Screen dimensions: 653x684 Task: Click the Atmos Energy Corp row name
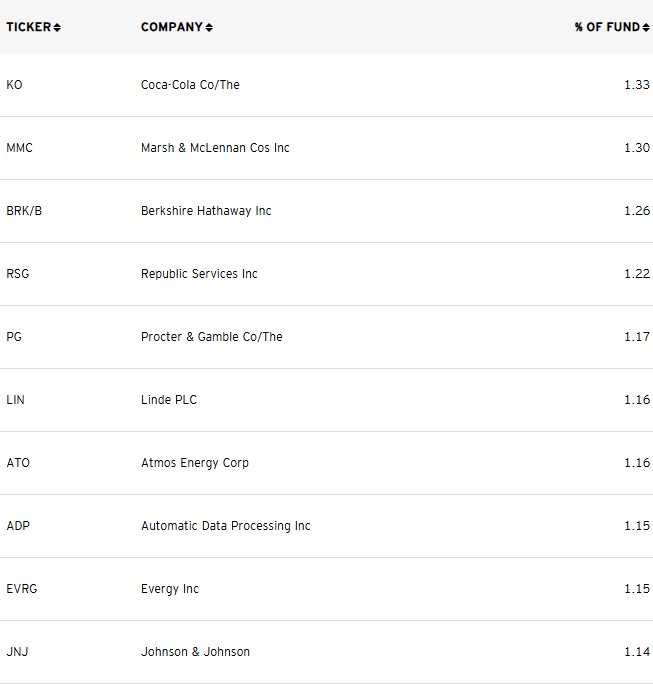(195, 463)
